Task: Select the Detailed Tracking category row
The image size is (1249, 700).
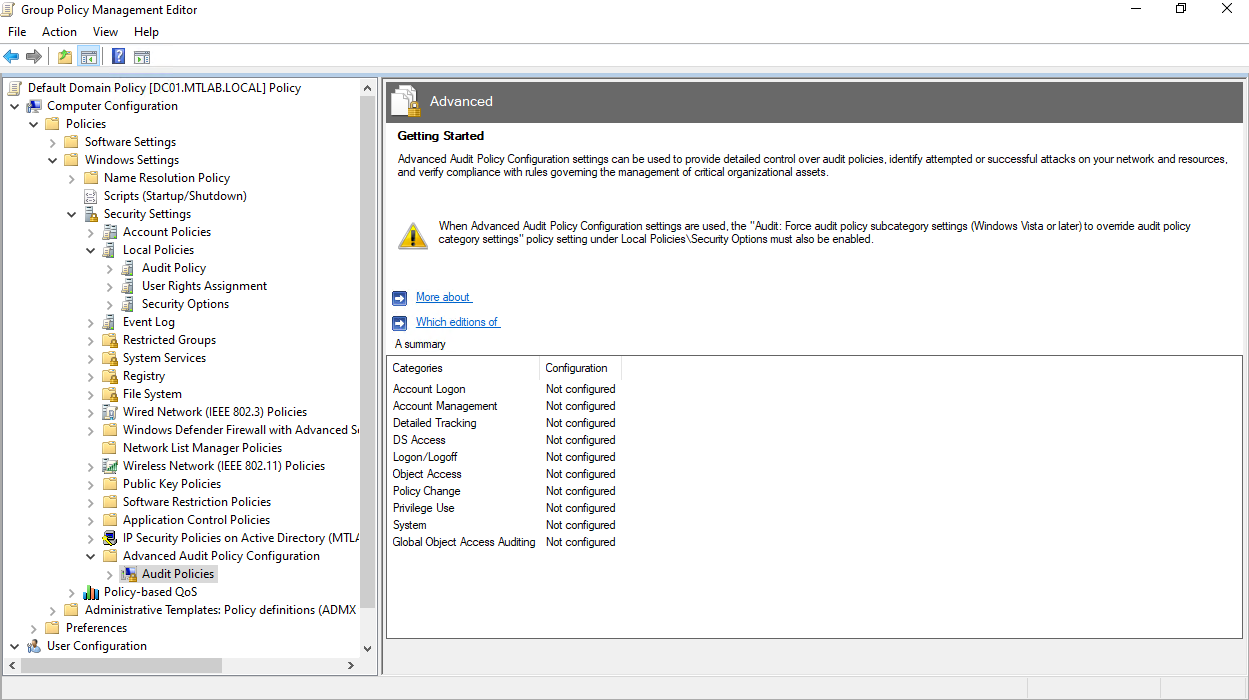Action: (x=504, y=423)
